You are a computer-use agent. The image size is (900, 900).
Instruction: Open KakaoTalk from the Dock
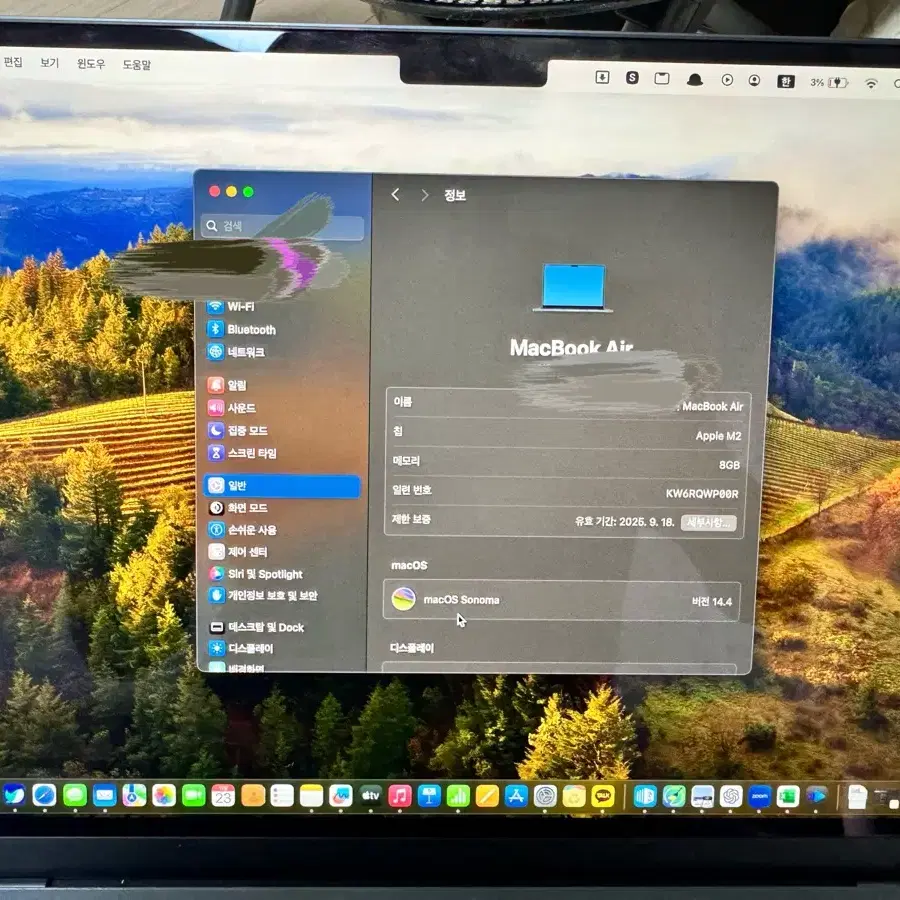coord(603,796)
